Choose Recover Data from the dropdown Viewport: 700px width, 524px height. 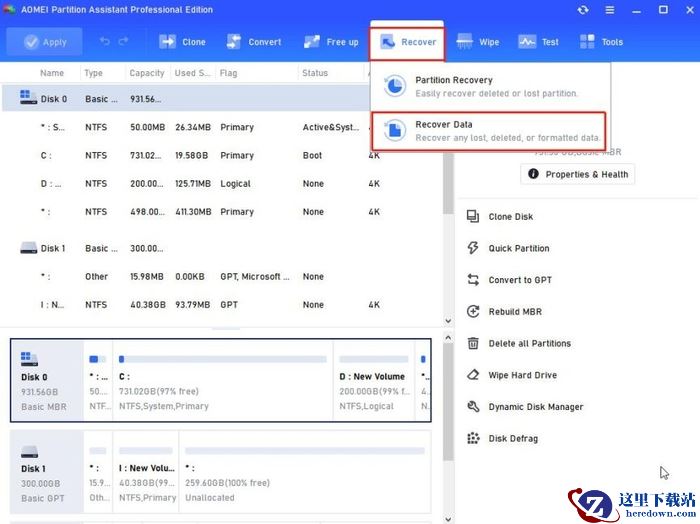pos(488,131)
